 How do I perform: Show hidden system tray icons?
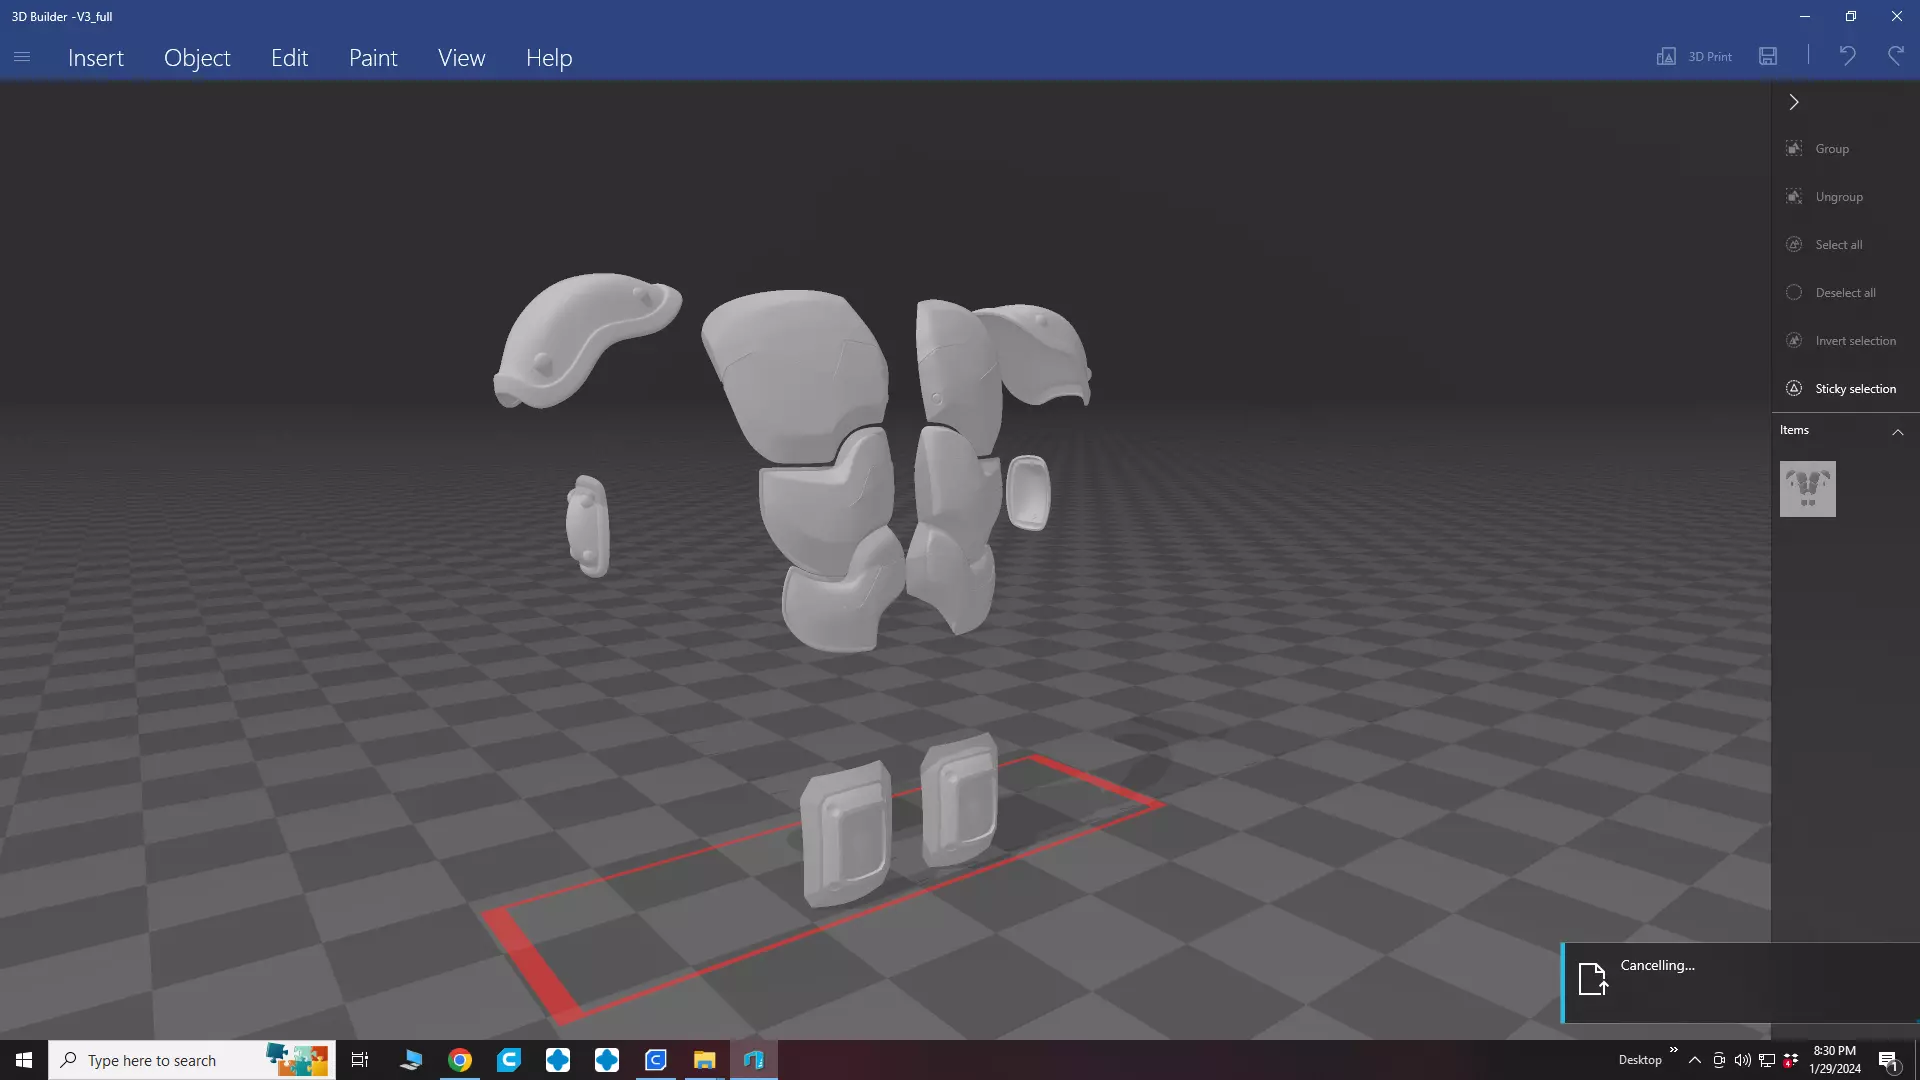point(1694,1060)
